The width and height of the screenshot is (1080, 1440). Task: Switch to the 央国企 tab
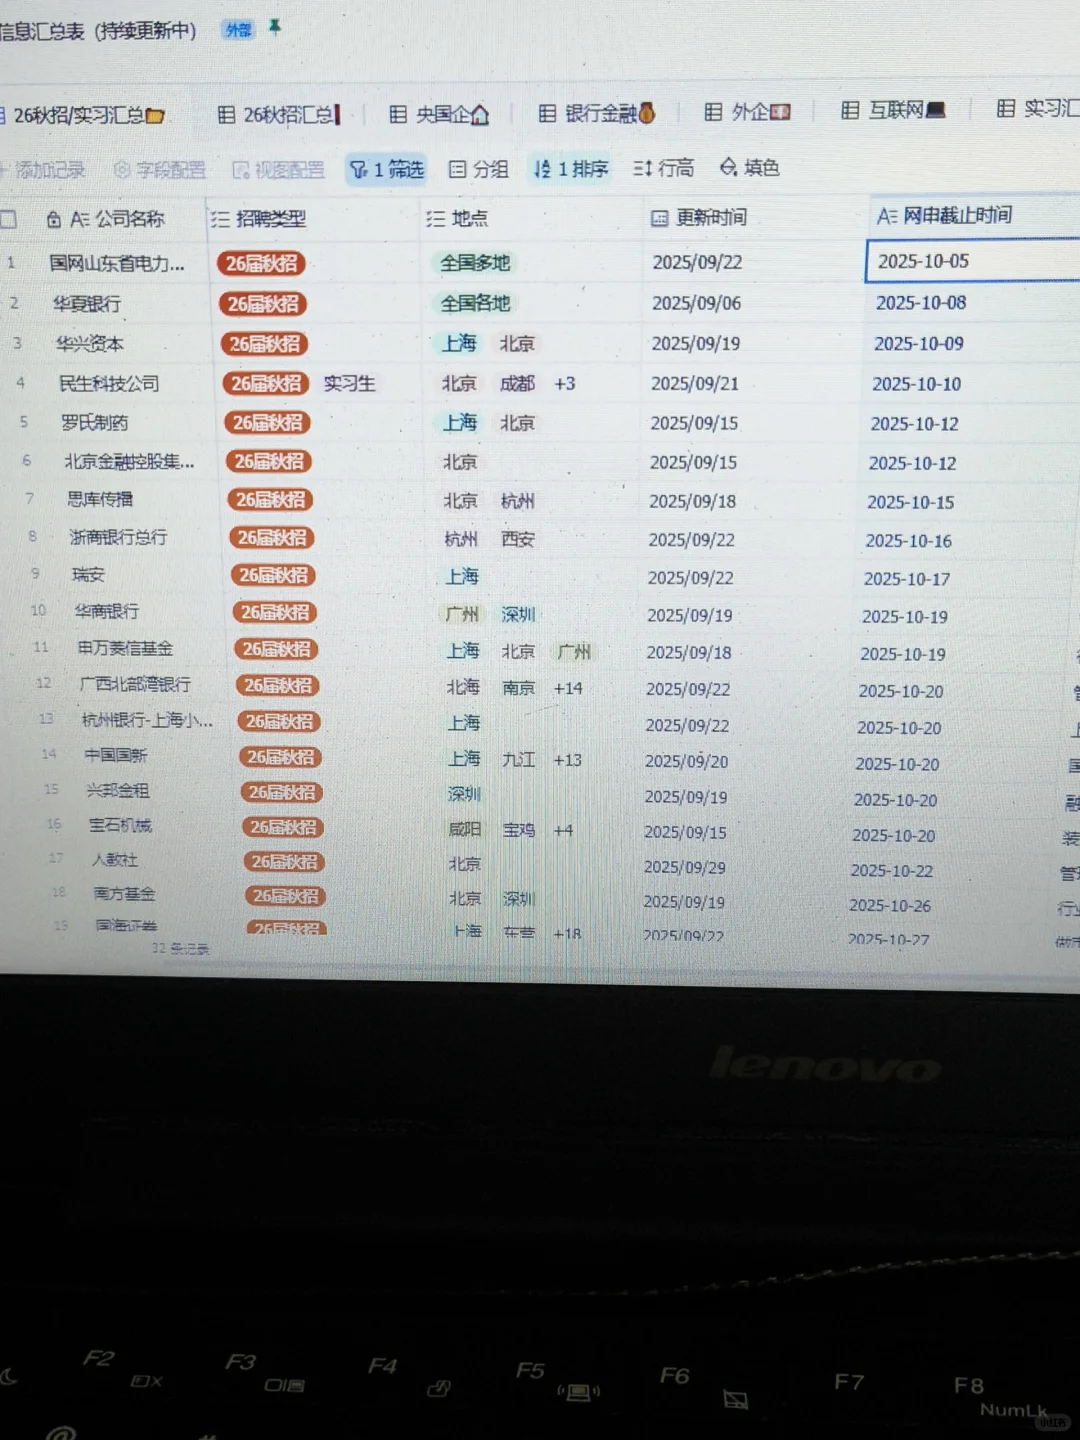[x=439, y=114]
